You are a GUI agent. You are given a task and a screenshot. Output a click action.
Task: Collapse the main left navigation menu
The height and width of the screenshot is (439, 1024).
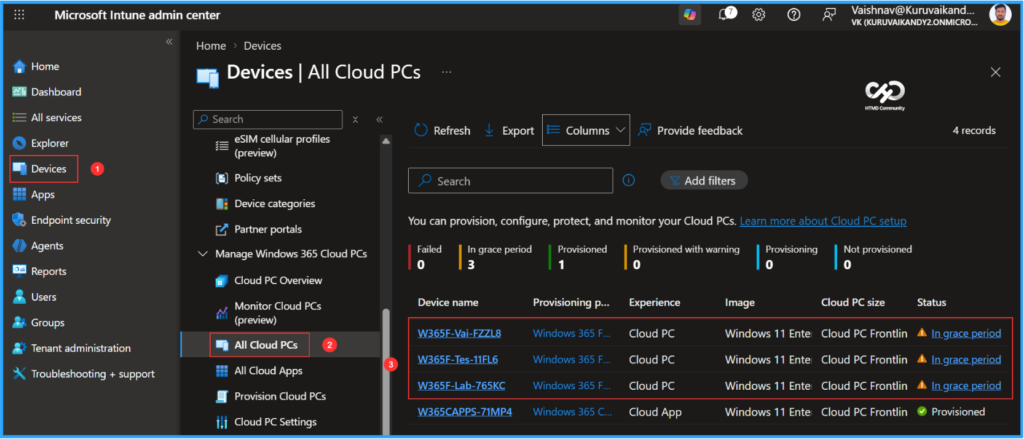tap(169, 41)
